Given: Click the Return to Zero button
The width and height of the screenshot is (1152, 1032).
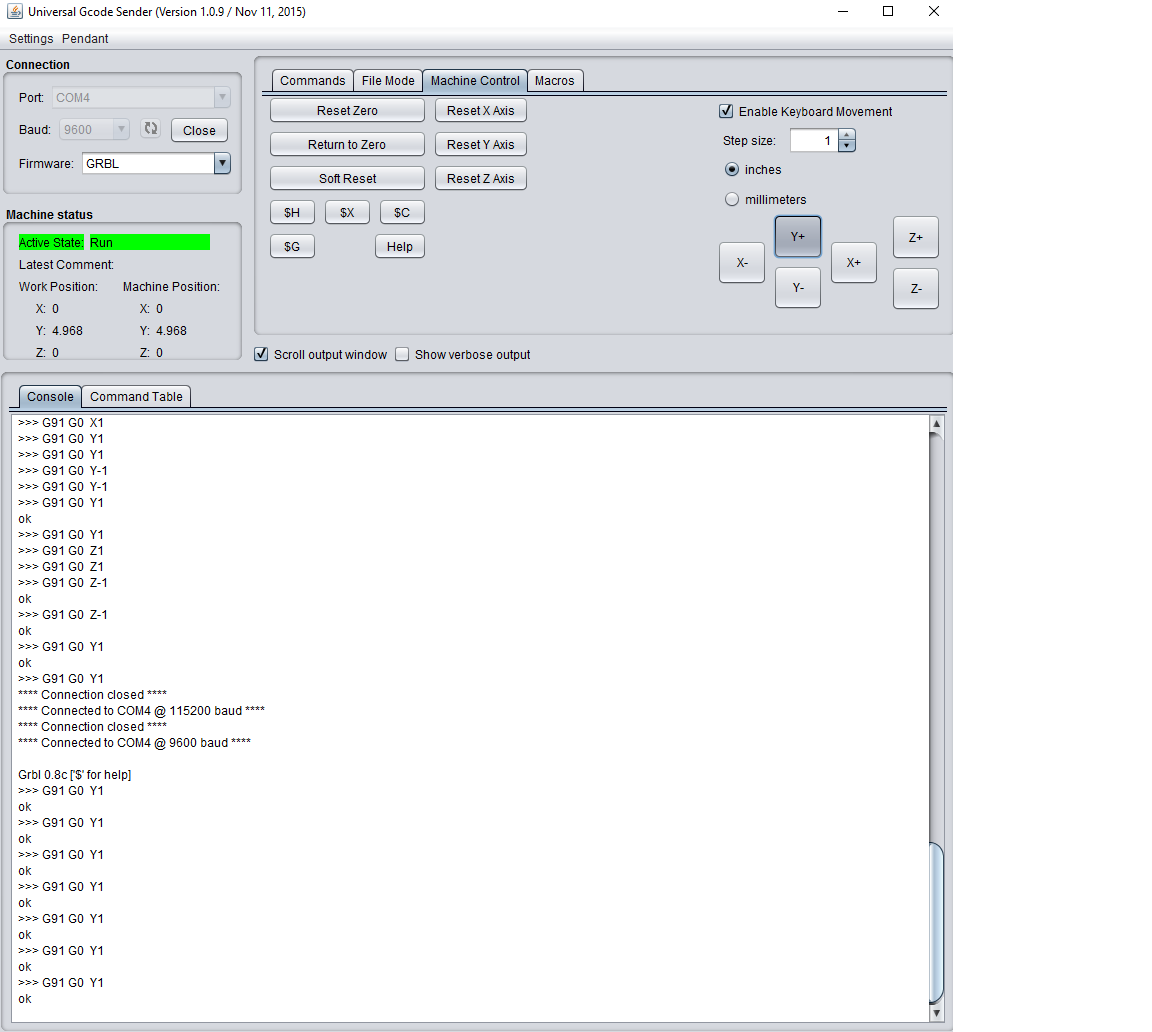Looking at the screenshot, I should [347, 145].
